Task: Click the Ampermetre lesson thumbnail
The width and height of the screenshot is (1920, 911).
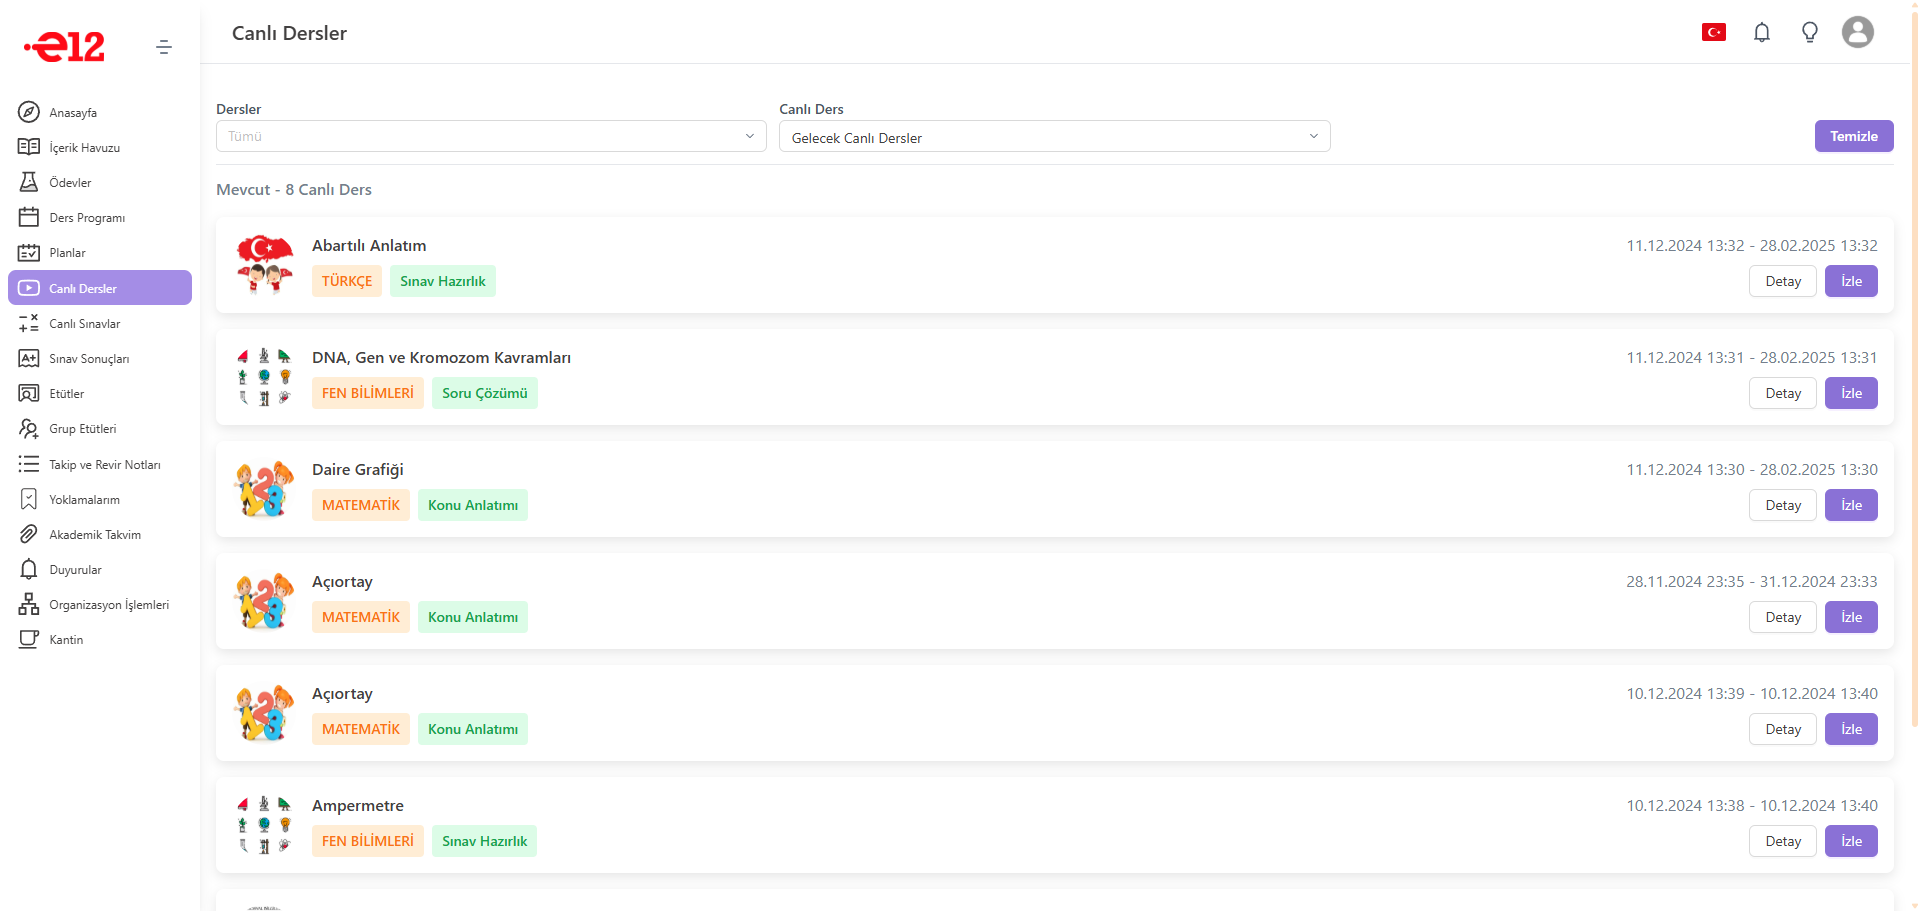Action: click(264, 825)
